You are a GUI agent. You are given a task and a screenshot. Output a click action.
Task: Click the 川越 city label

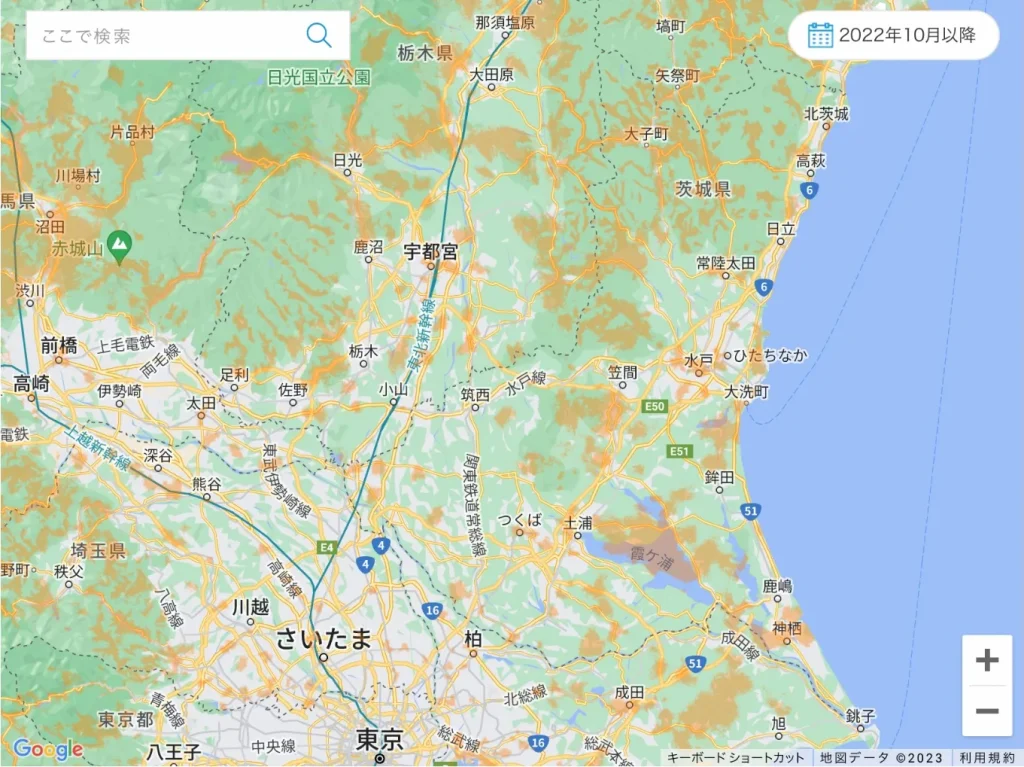tap(250, 607)
